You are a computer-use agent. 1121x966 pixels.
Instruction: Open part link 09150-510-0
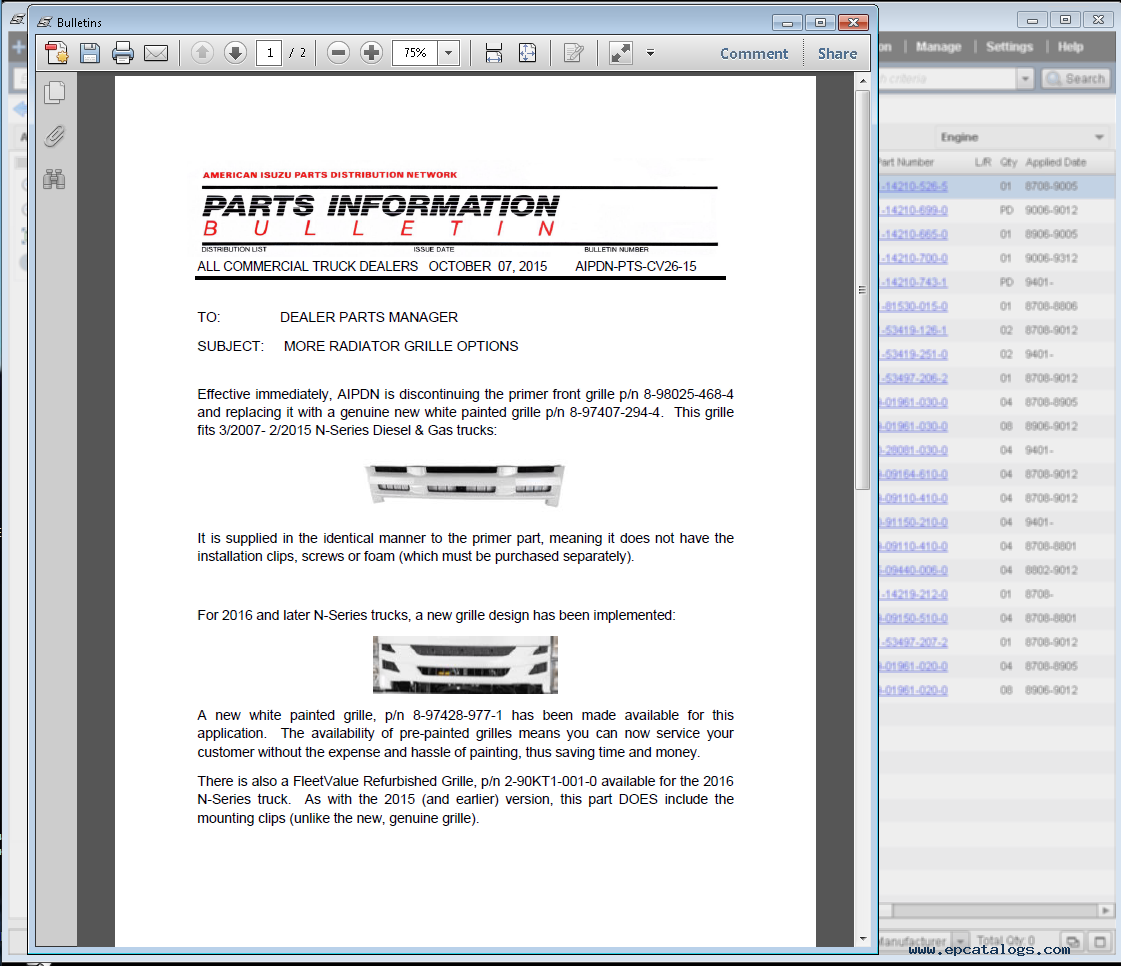coord(914,618)
